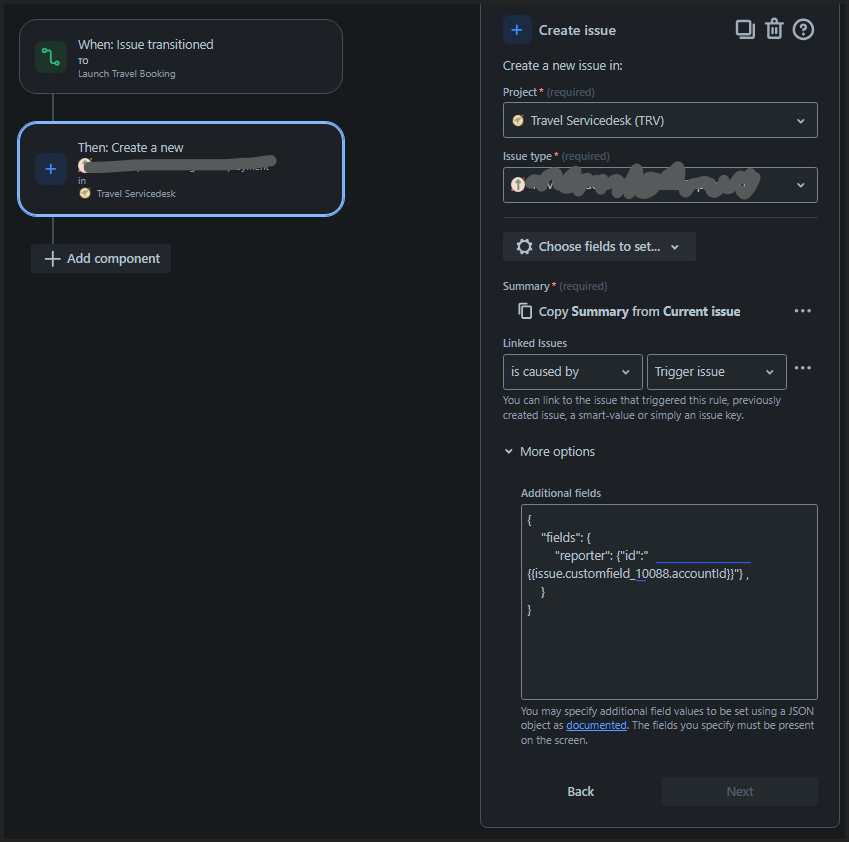Open the Trigger issue dropdown
This screenshot has width=849, height=842.
click(x=716, y=371)
